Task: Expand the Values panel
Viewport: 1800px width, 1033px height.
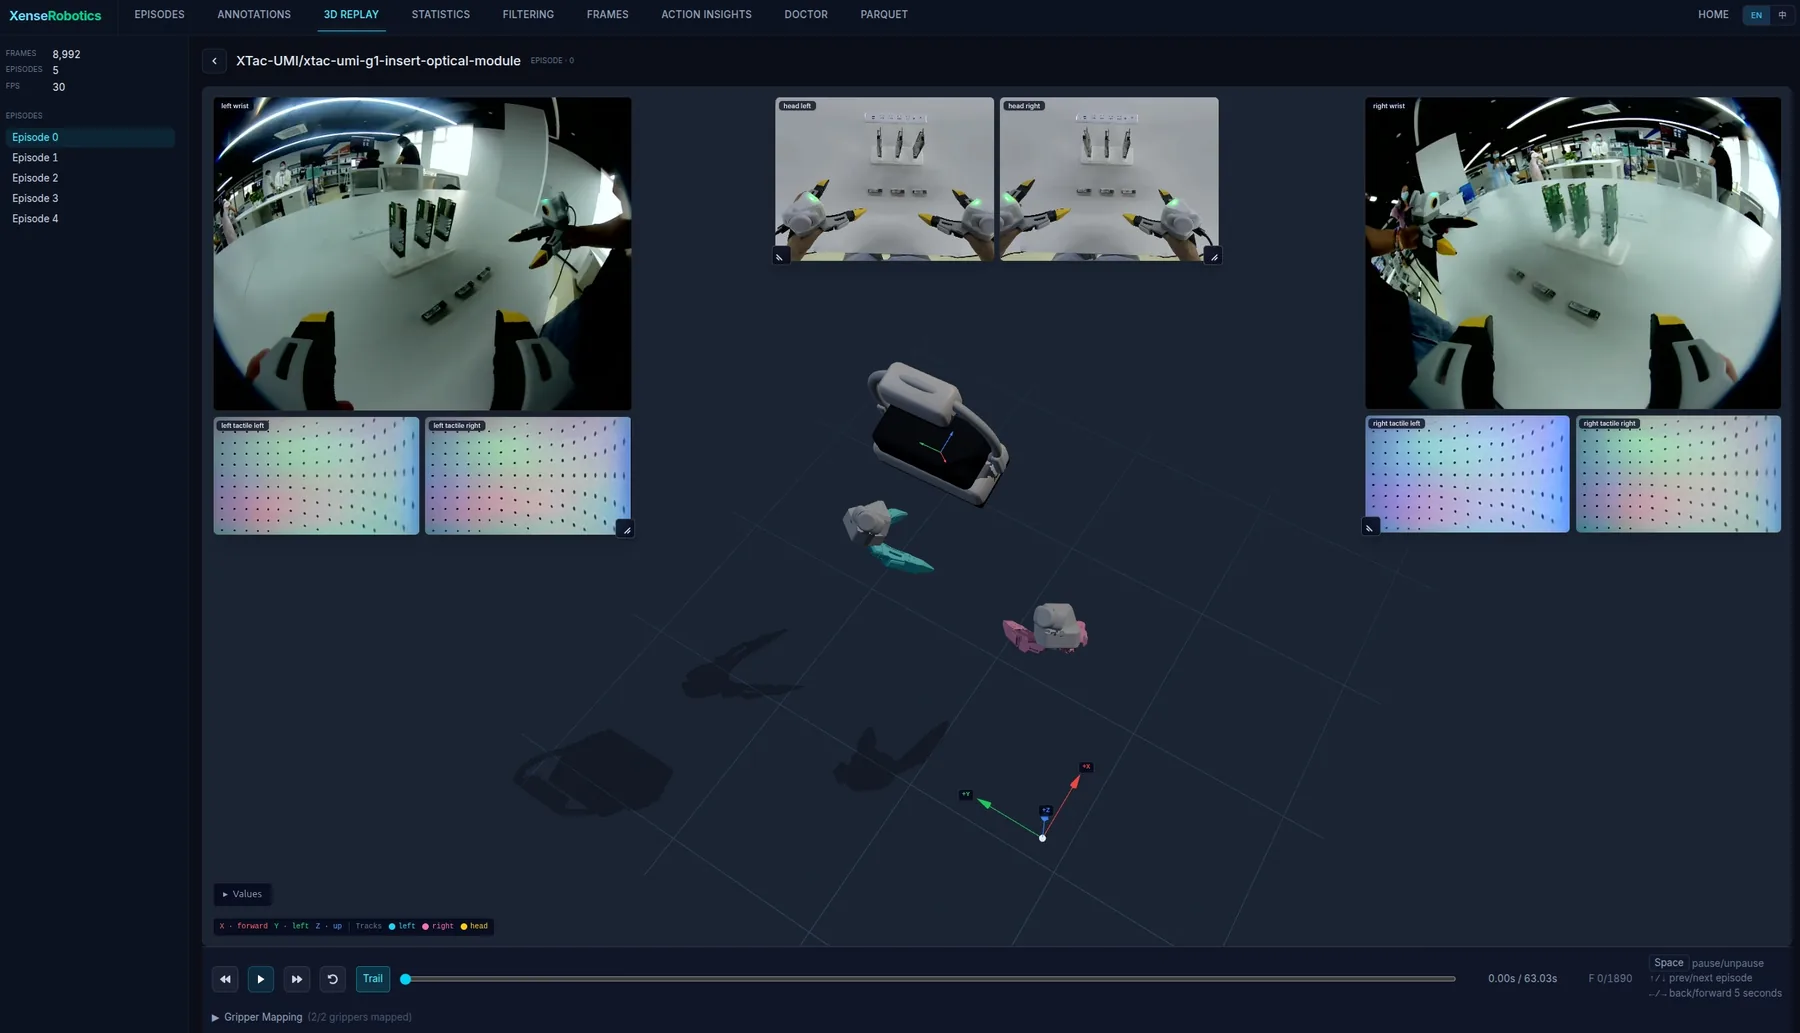Action: point(242,894)
